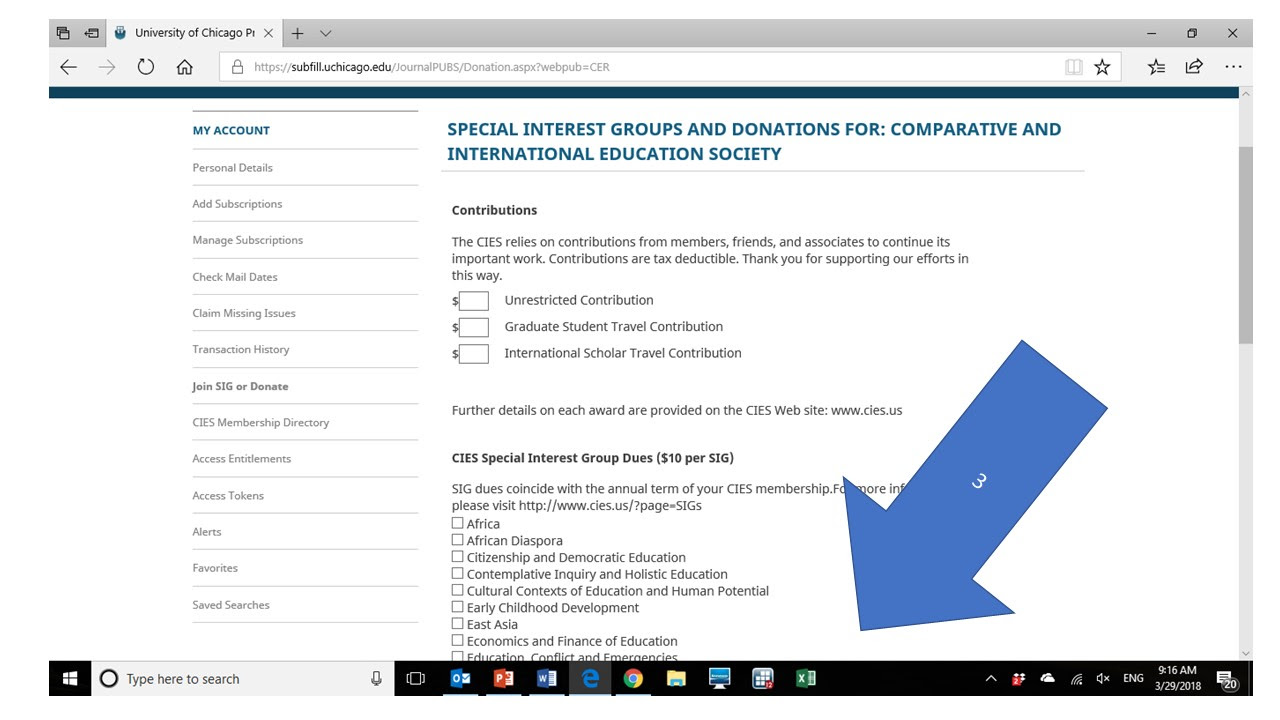
Task: Open the Alerts link
Action: (207, 532)
